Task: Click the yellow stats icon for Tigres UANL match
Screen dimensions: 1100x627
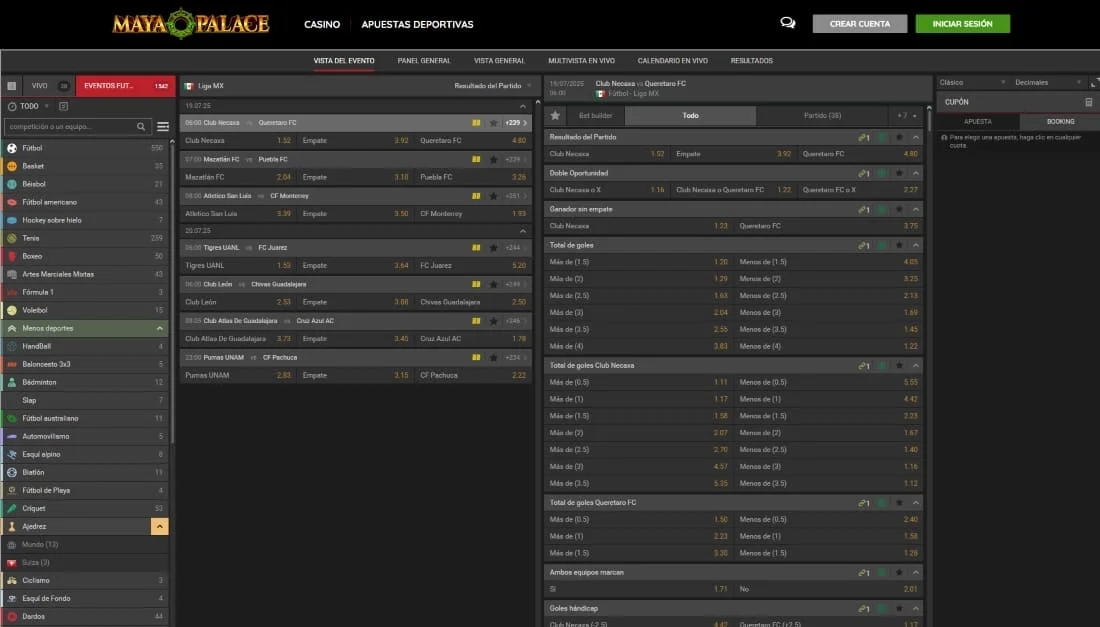Action: 476,247
